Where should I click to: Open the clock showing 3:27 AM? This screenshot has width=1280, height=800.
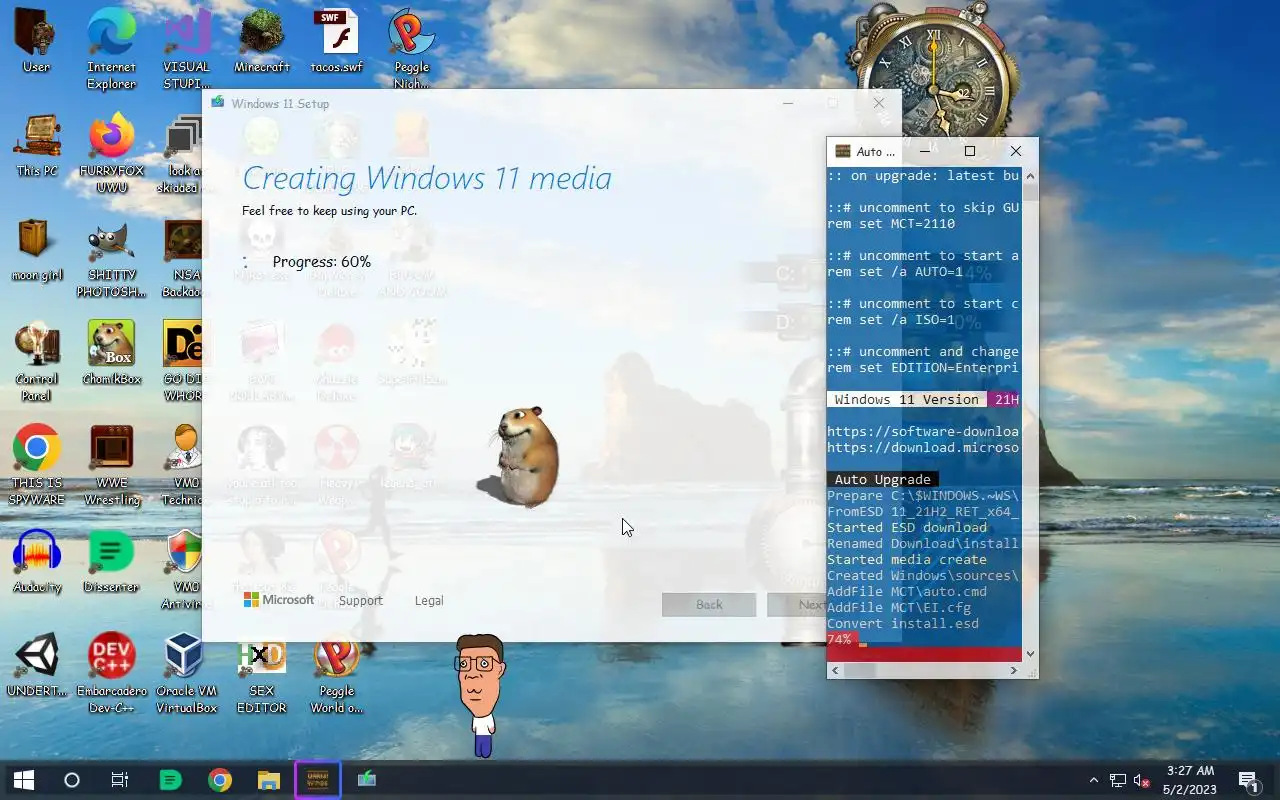1190,780
